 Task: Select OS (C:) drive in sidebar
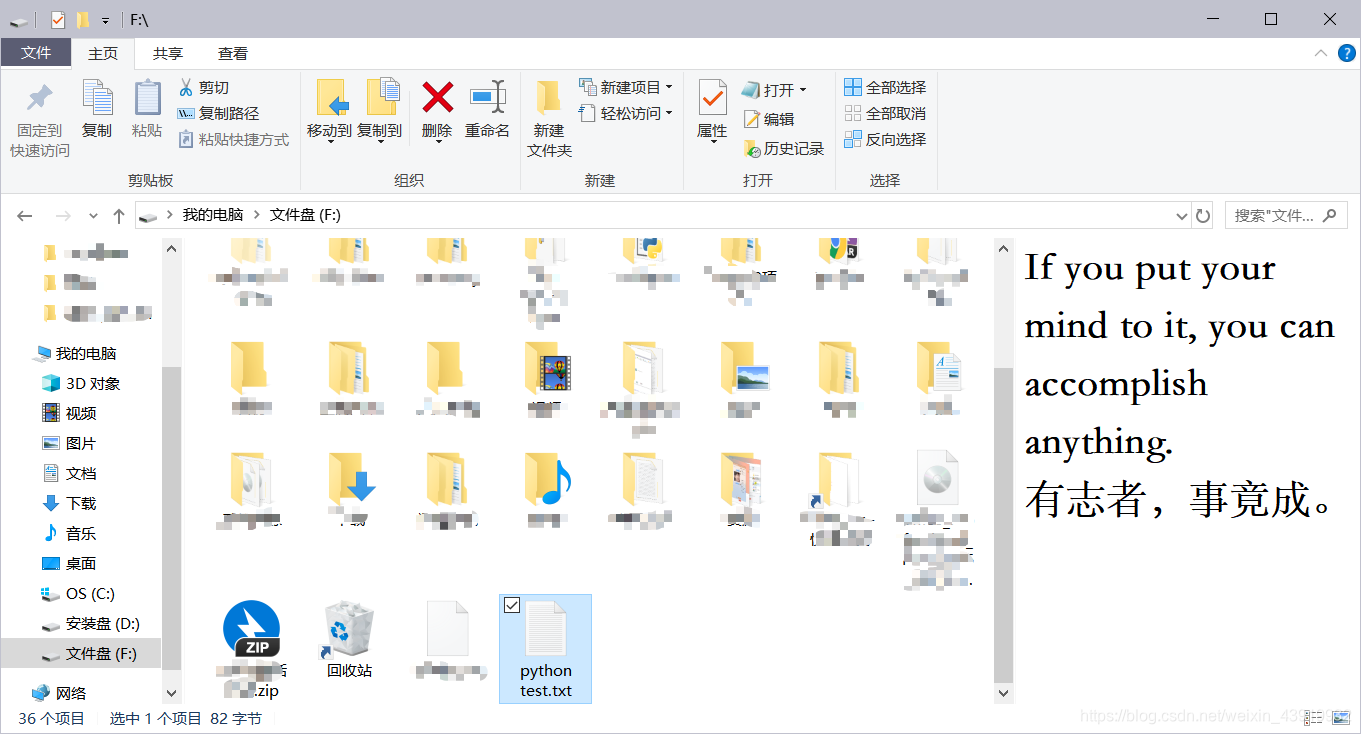79,594
